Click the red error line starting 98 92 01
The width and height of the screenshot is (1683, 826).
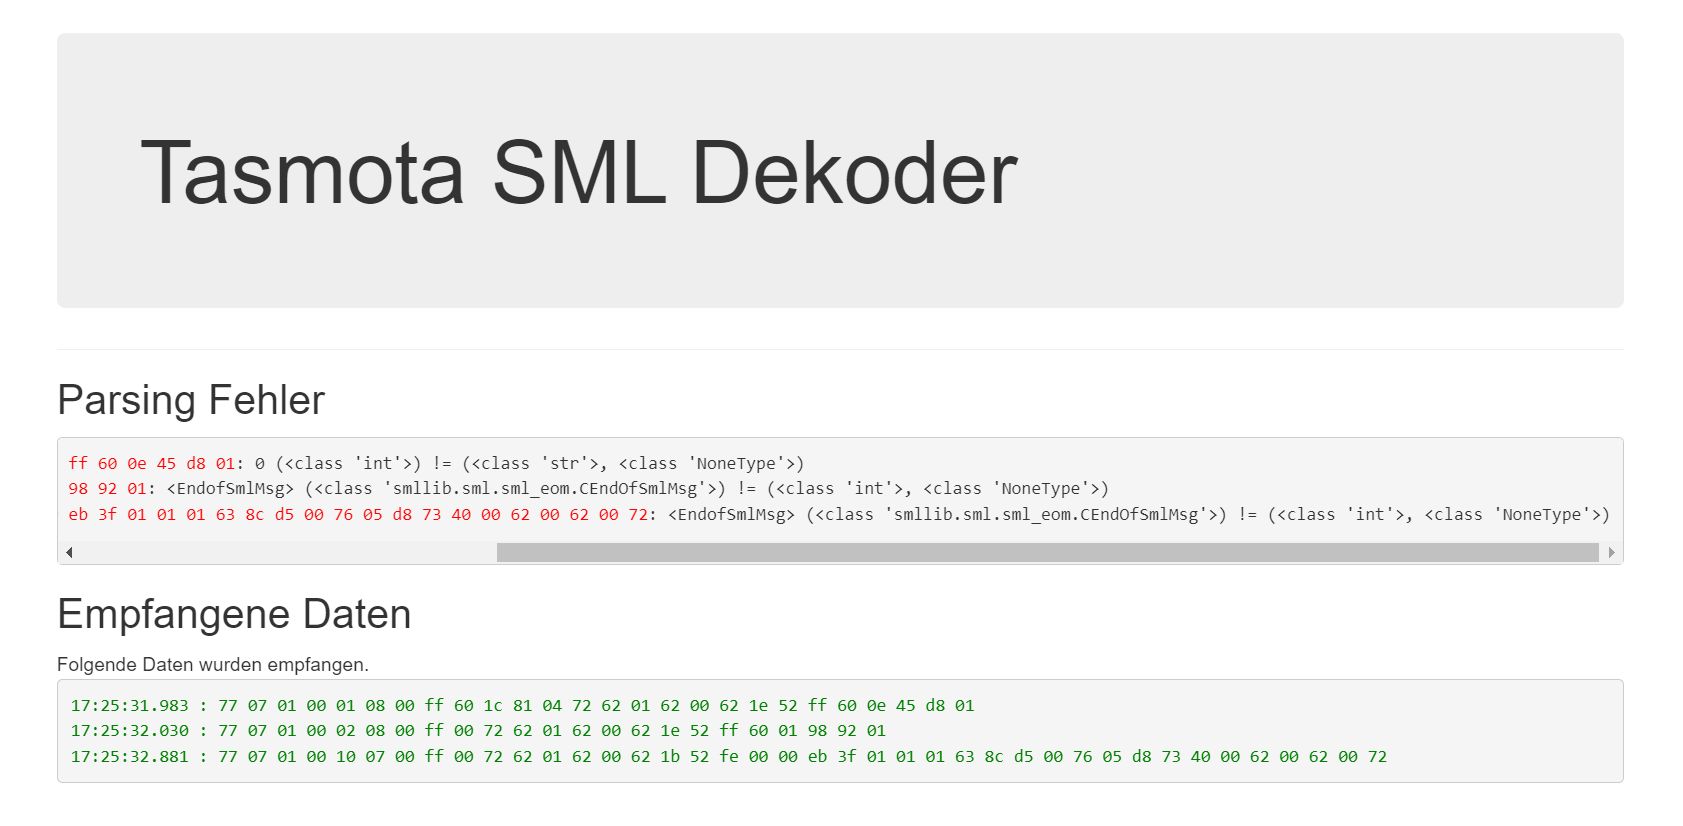(588, 489)
